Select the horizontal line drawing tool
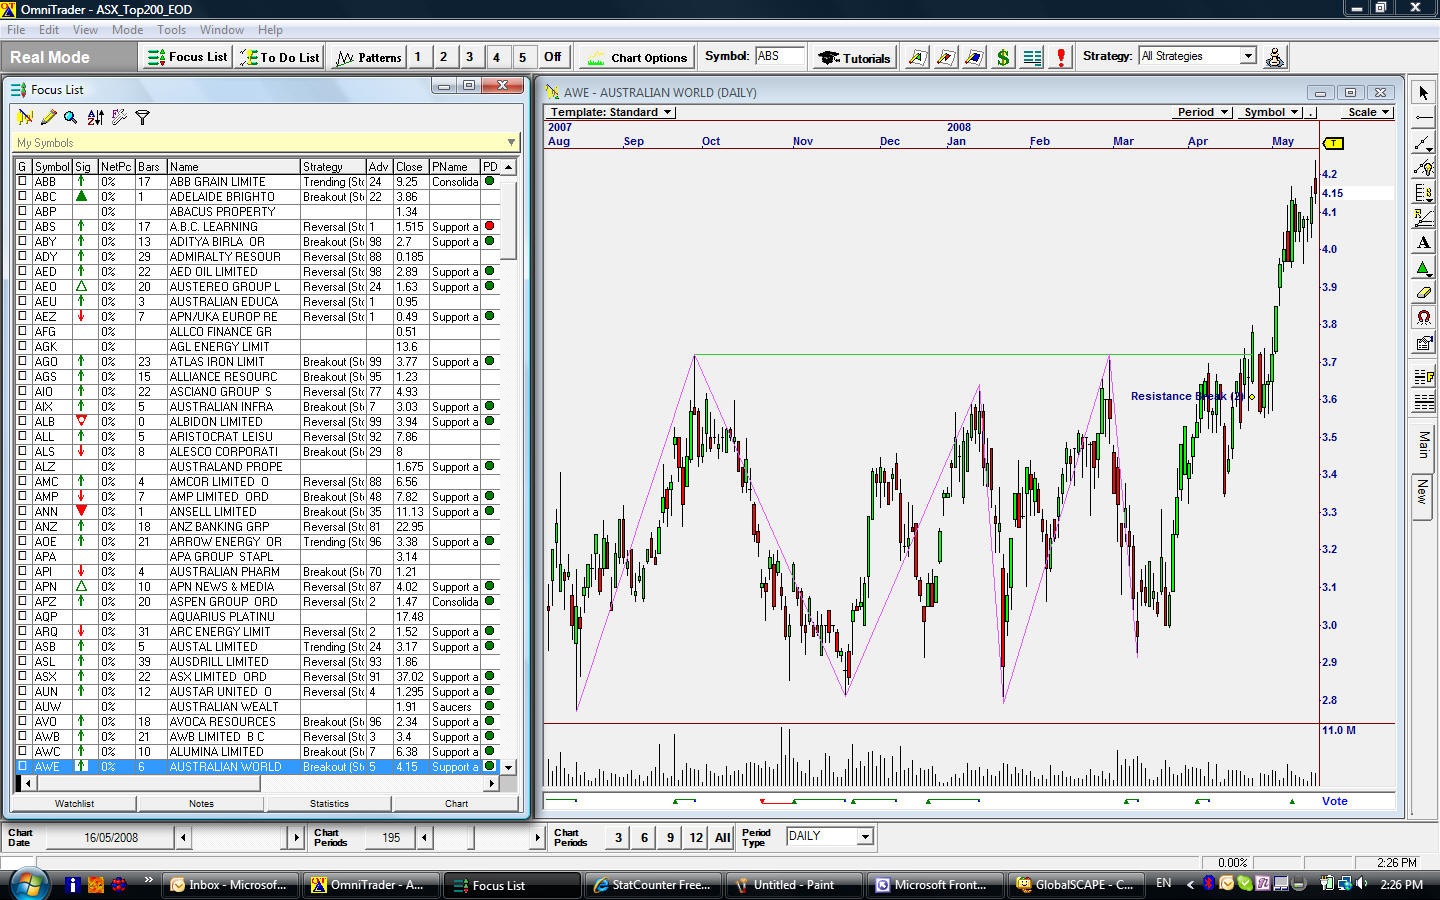 point(1424,118)
